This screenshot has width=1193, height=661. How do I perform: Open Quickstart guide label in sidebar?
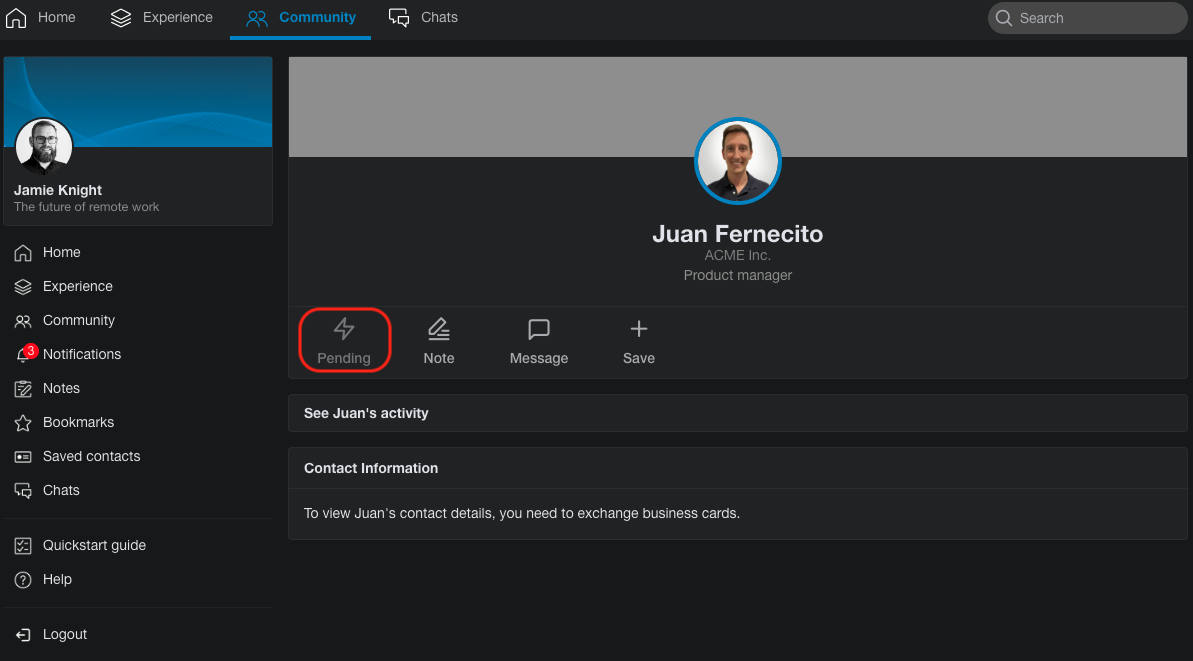tap(94, 545)
